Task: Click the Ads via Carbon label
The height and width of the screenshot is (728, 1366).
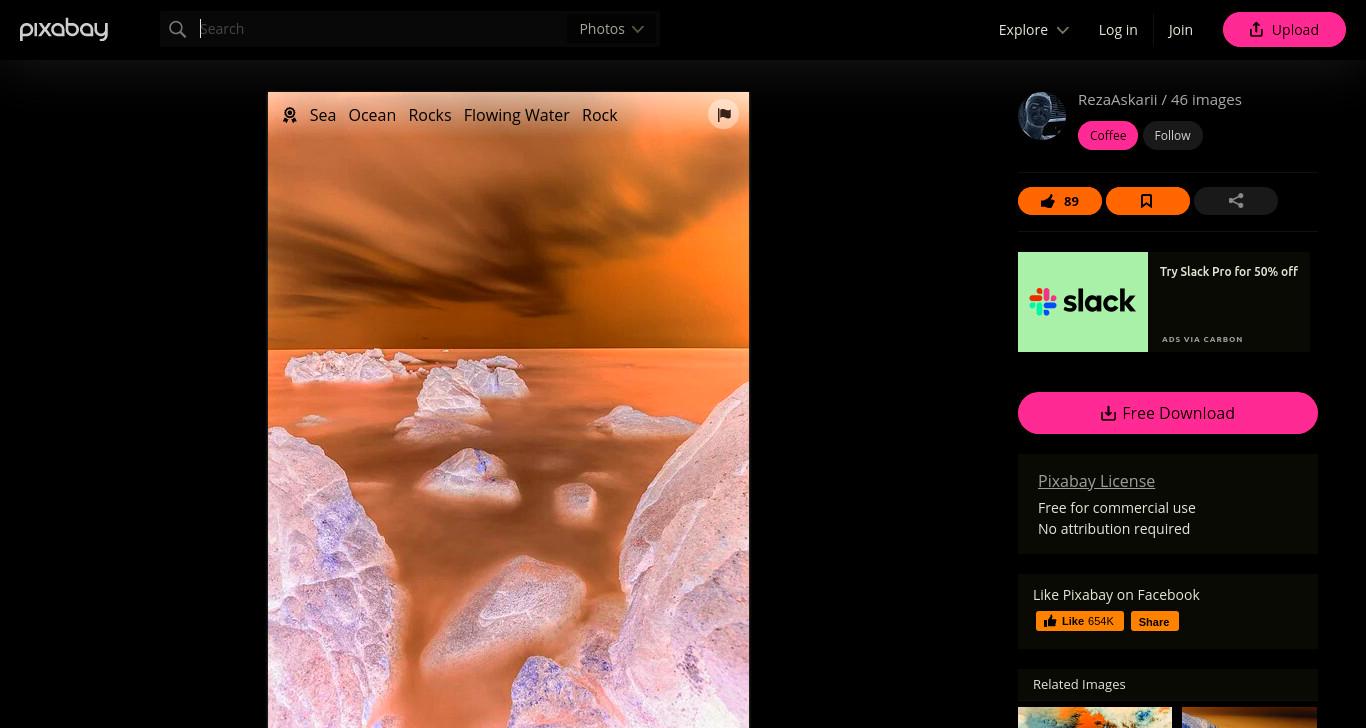Action: tap(1202, 339)
